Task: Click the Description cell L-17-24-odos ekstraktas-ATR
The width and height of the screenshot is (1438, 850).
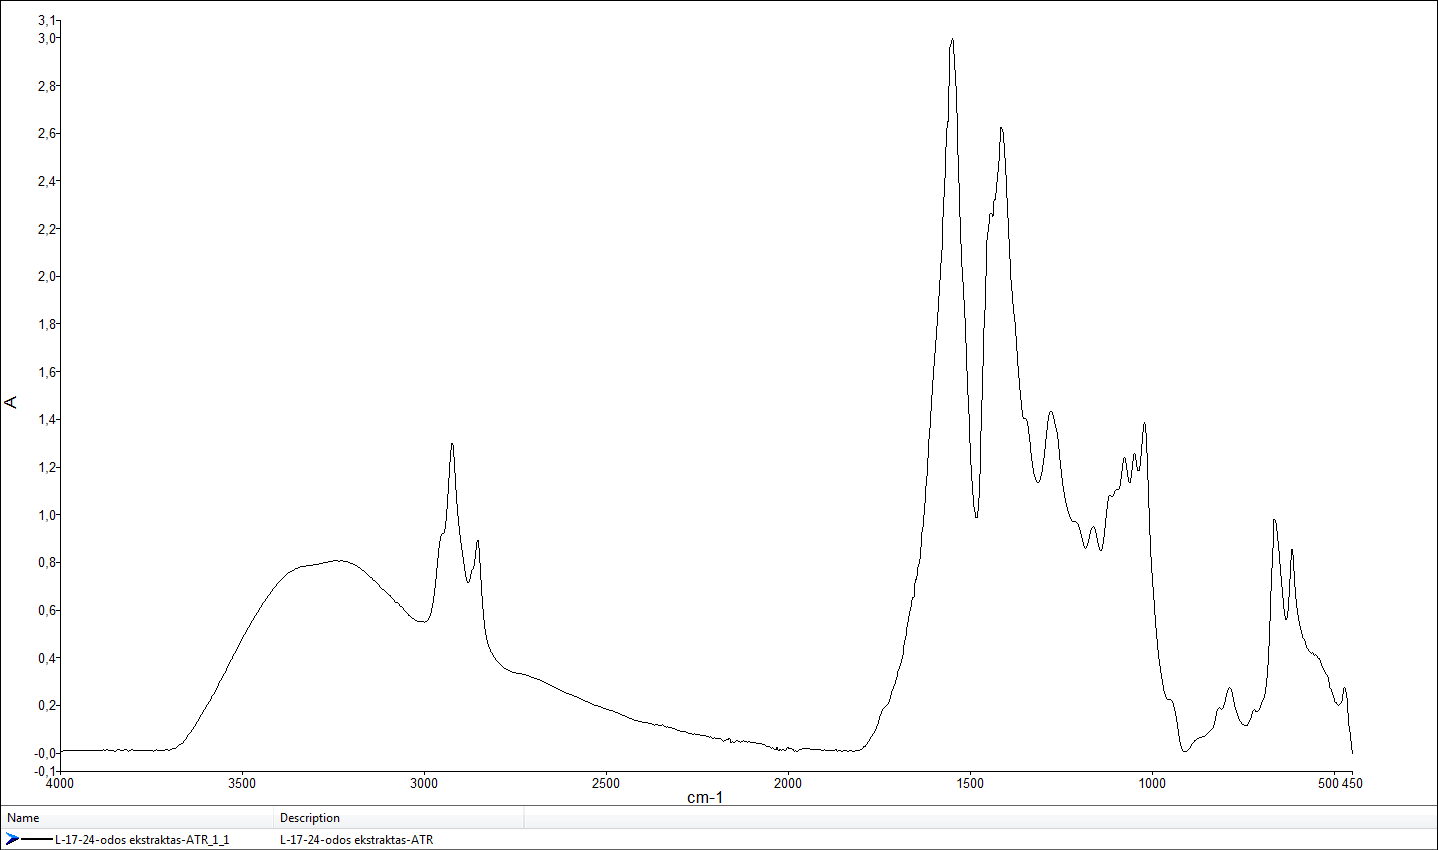Action: point(356,840)
